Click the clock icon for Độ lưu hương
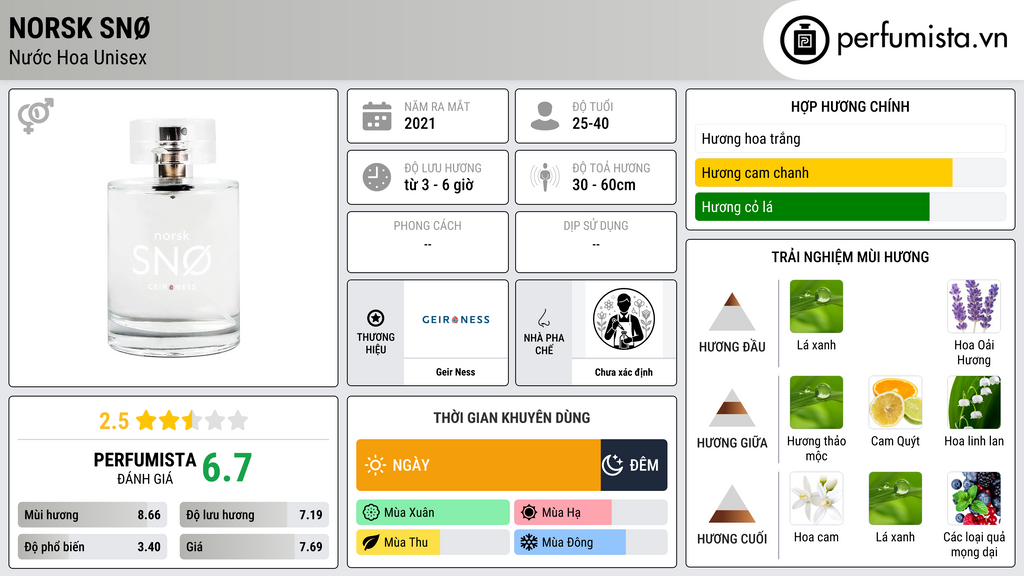The height and width of the screenshot is (576, 1024). [377, 178]
